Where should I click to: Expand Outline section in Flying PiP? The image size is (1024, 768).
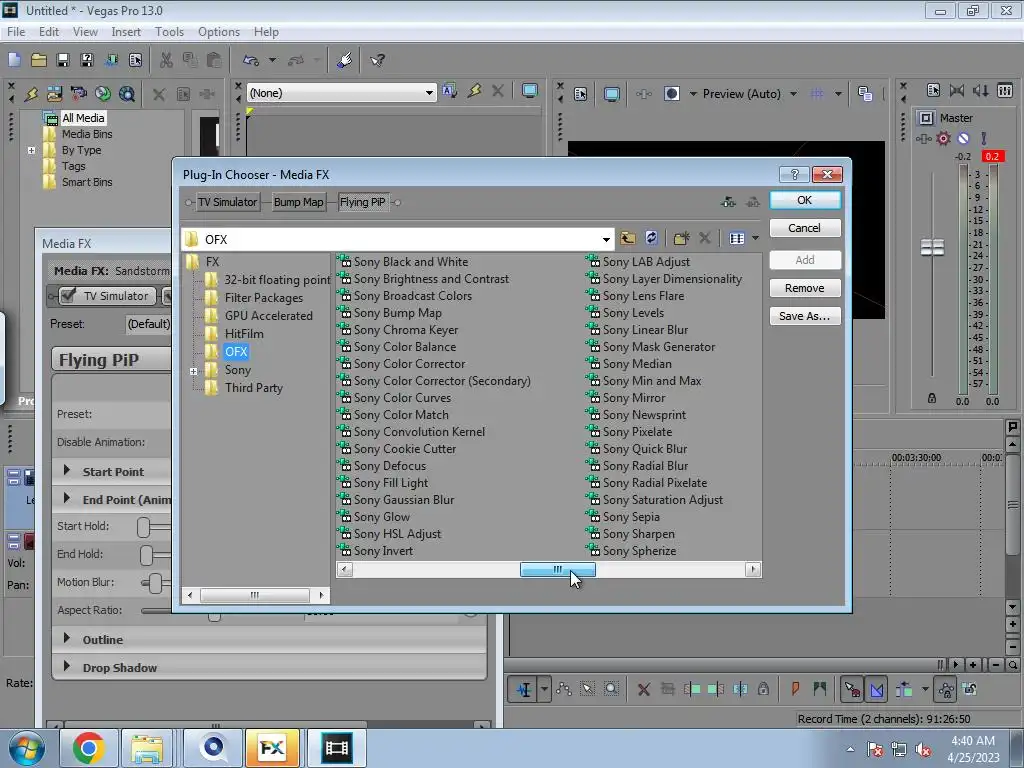(67, 638)
